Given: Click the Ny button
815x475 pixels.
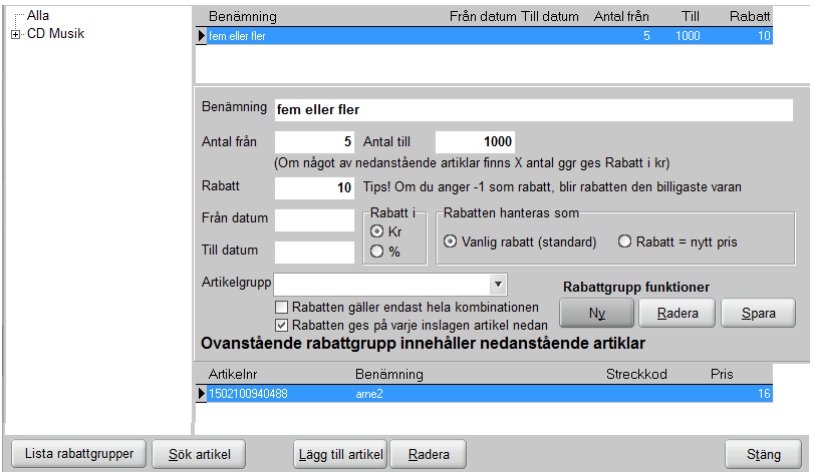Looking at the screenshot, I should [x=596, y=313].
